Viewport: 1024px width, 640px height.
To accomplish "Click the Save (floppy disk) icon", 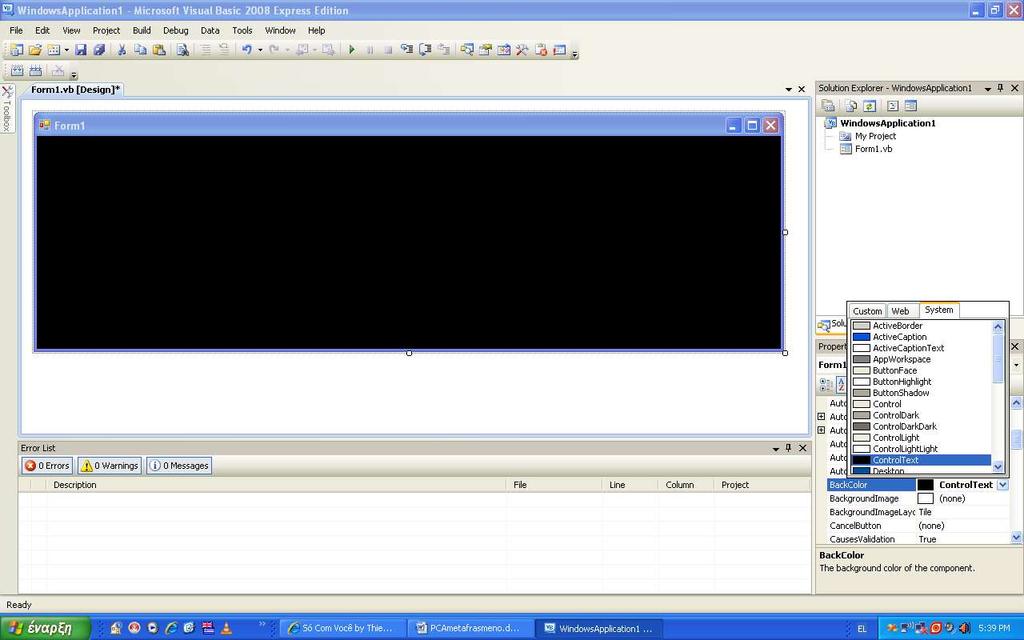I will [80, 50].
